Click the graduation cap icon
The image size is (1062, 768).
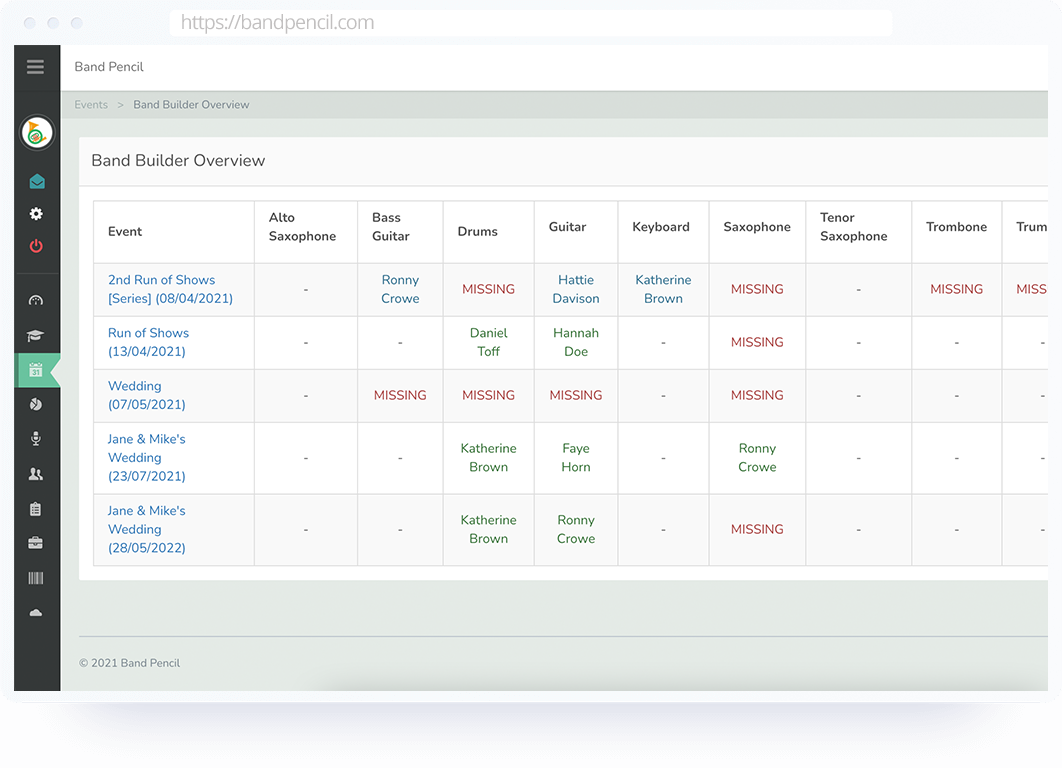tap(37, 336)
